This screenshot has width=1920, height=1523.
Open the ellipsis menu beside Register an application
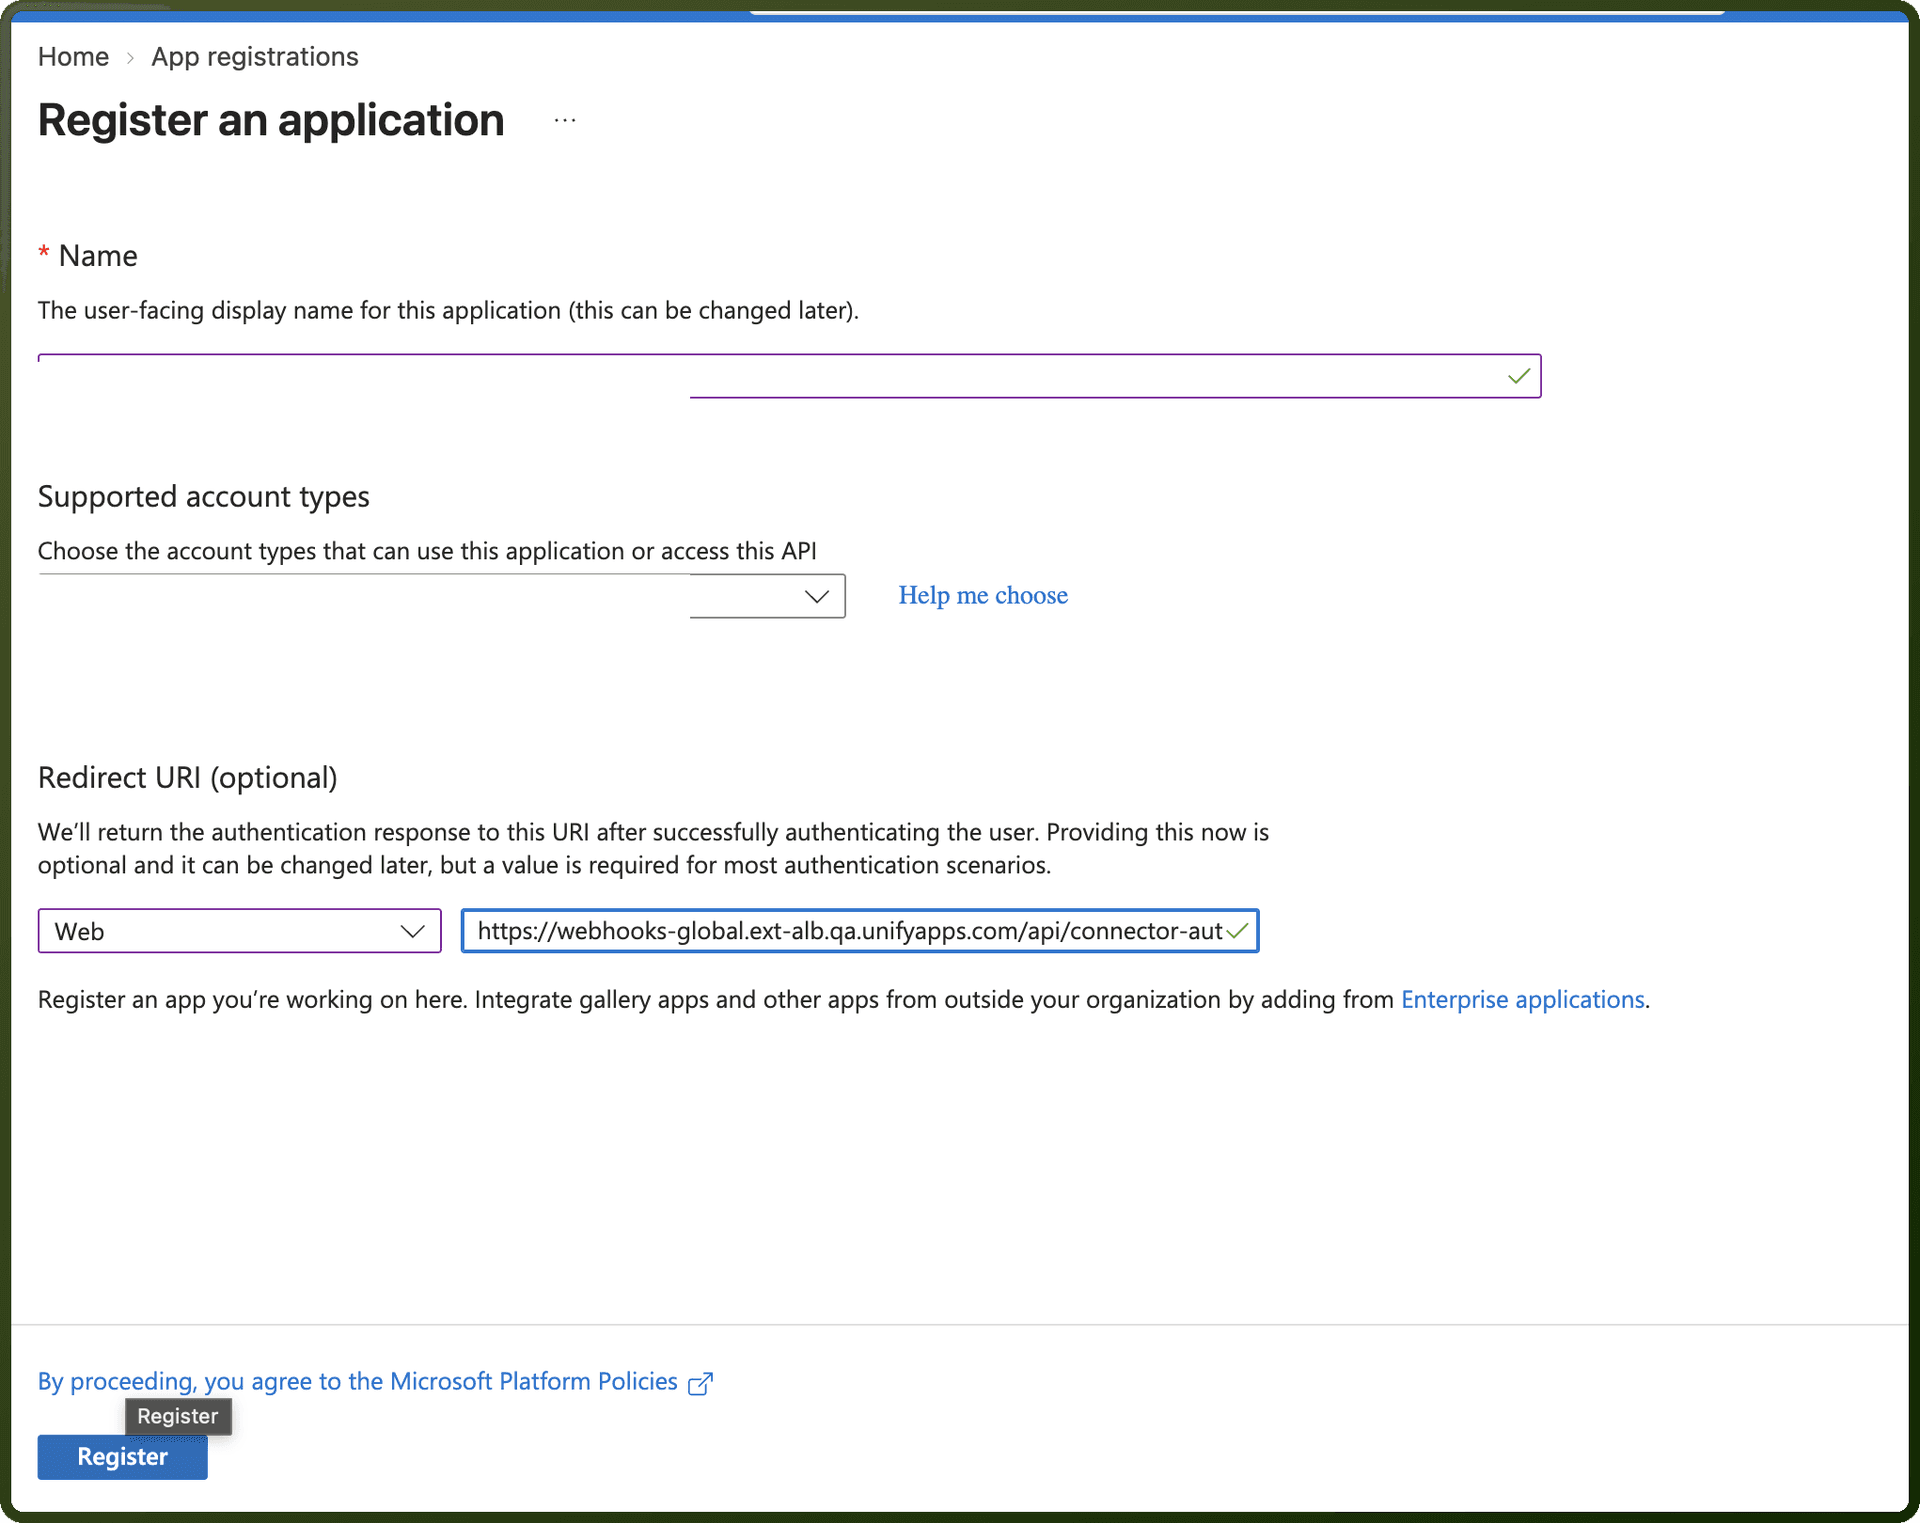565,120
